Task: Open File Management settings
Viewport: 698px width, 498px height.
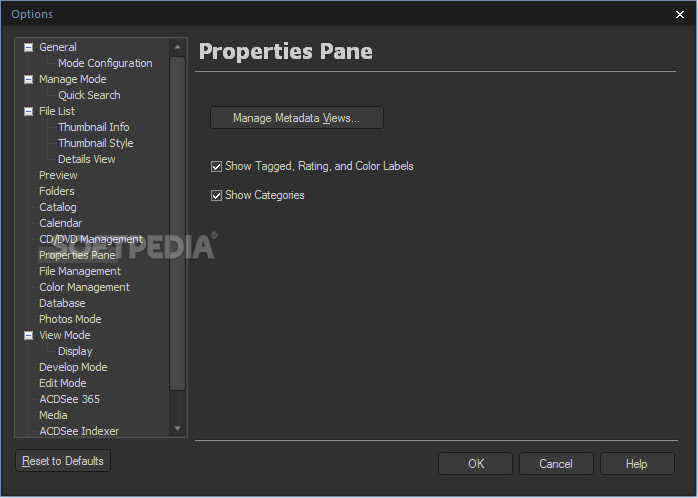Action: coord(80,271)
